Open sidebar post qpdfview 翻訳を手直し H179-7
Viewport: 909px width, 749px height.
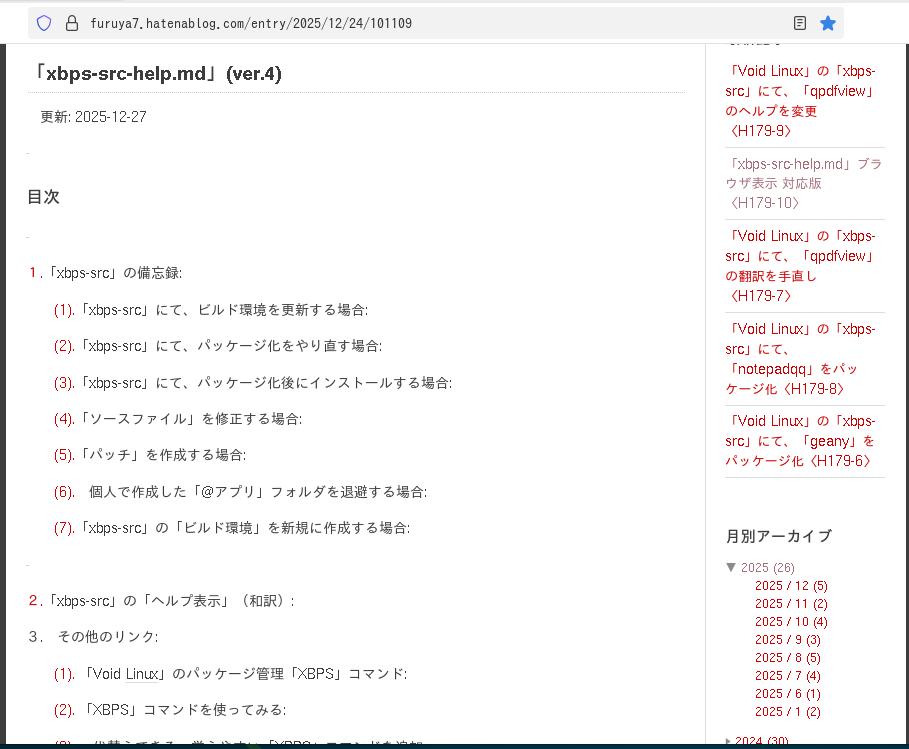tap(801, 266)
